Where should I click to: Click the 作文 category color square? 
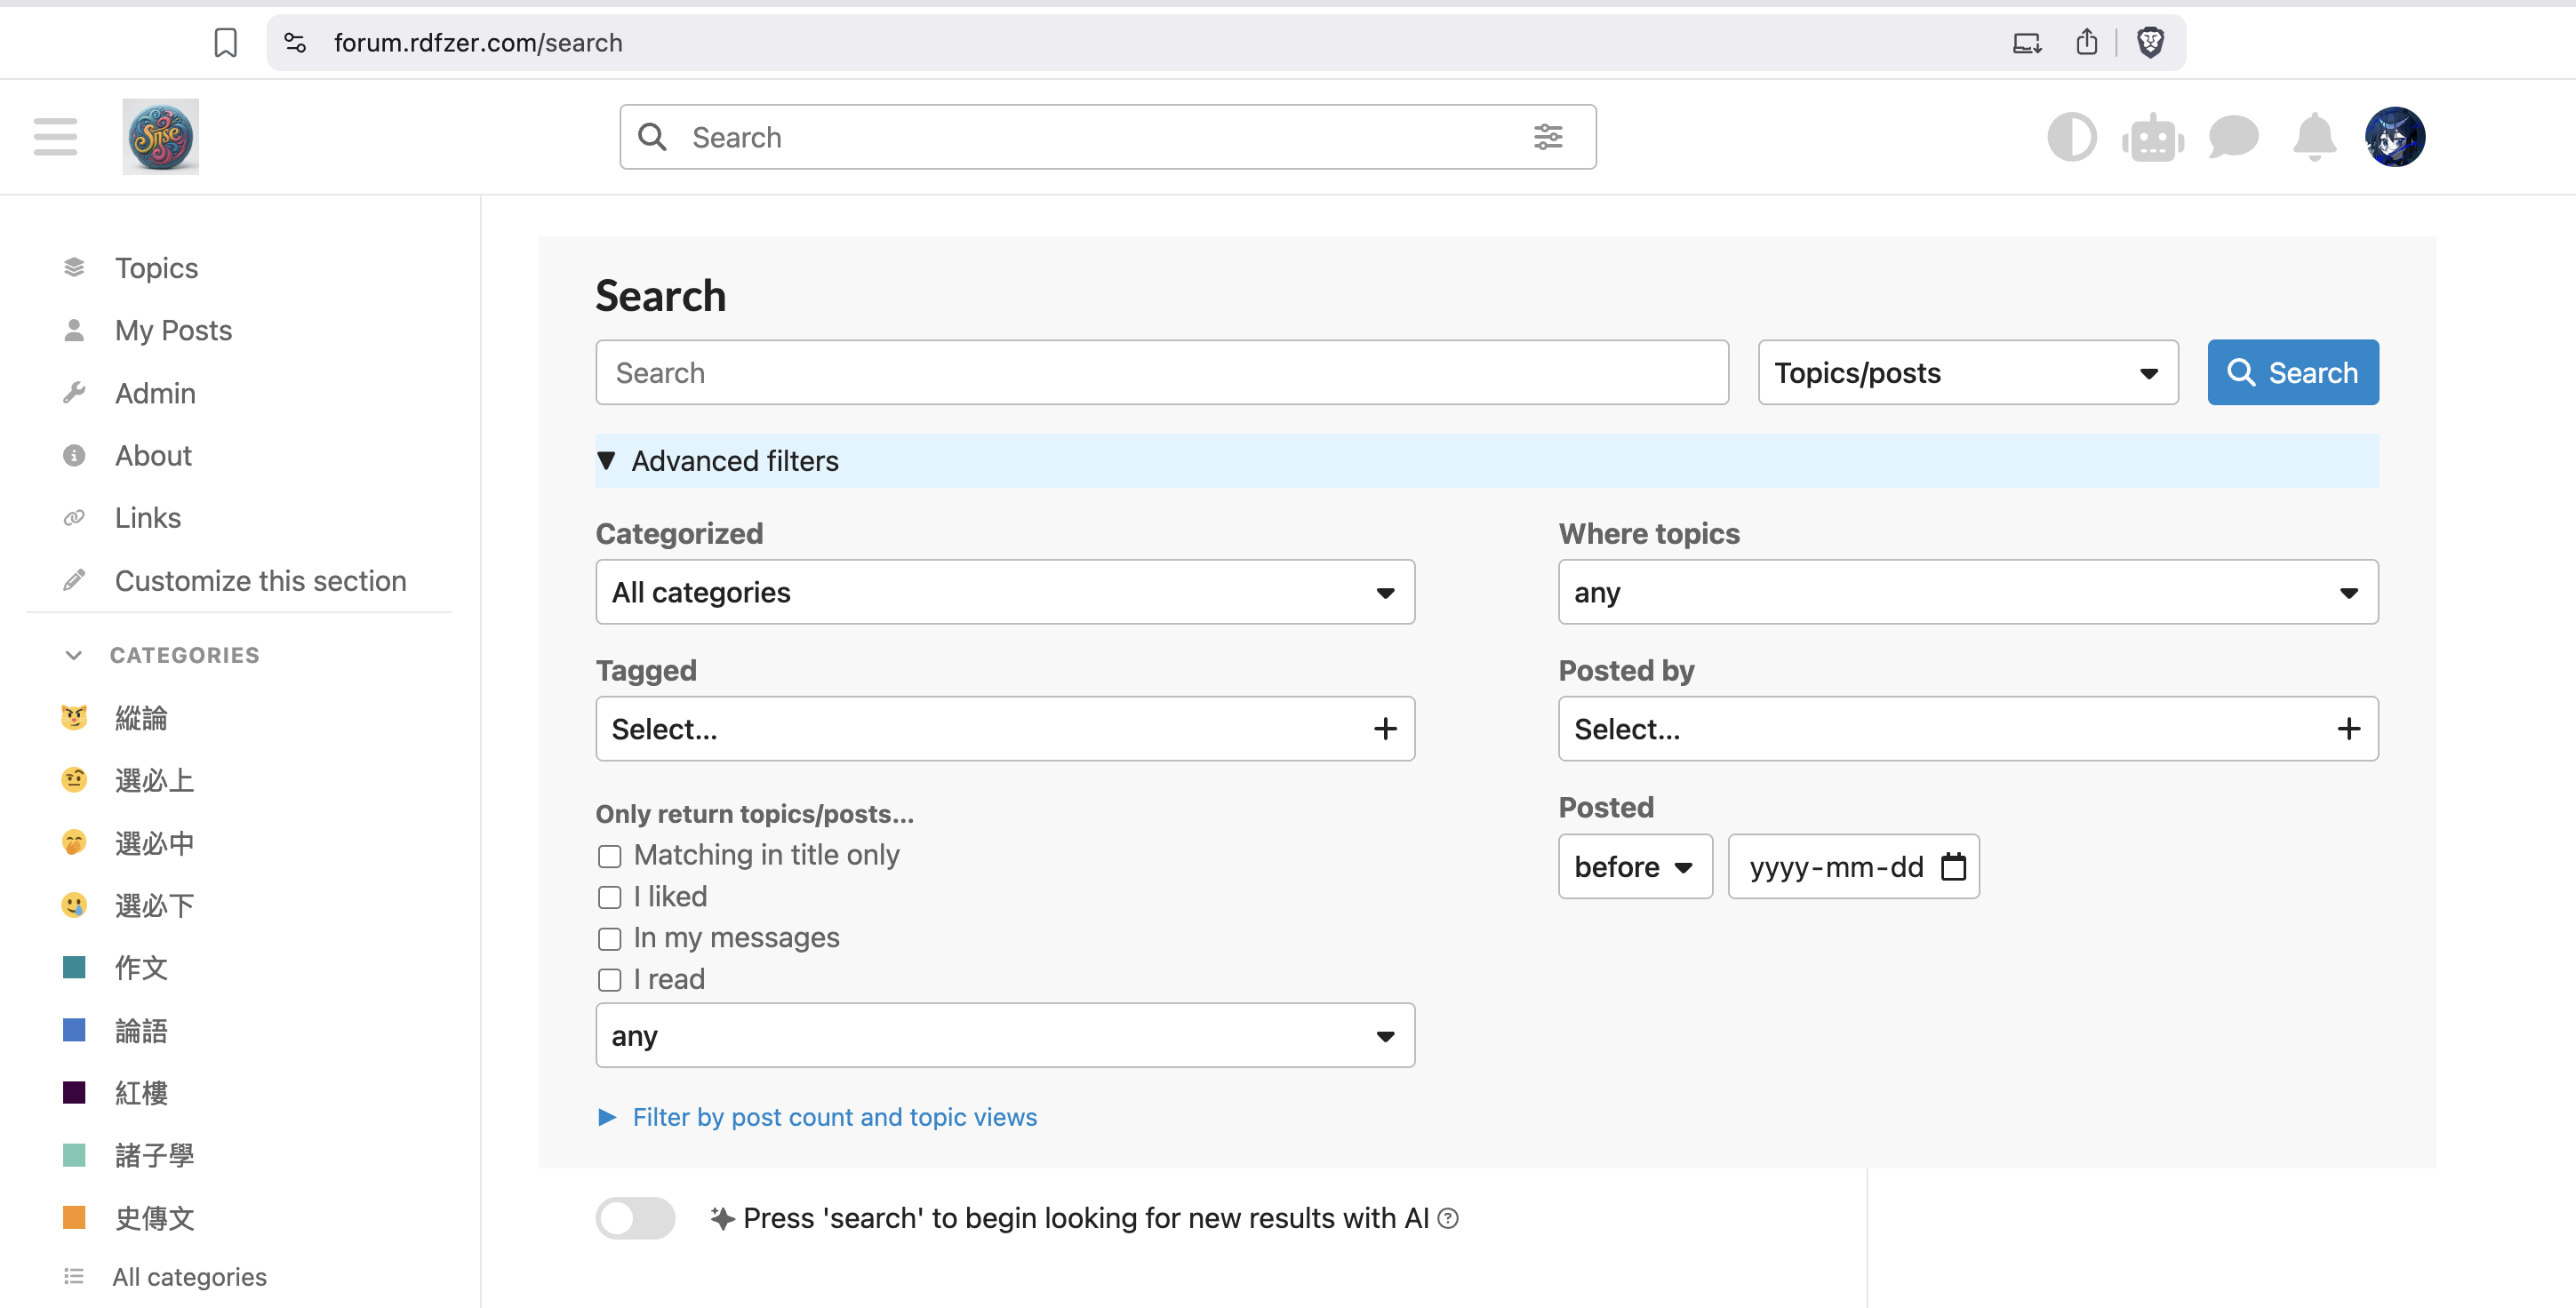(x=74, y=967)
